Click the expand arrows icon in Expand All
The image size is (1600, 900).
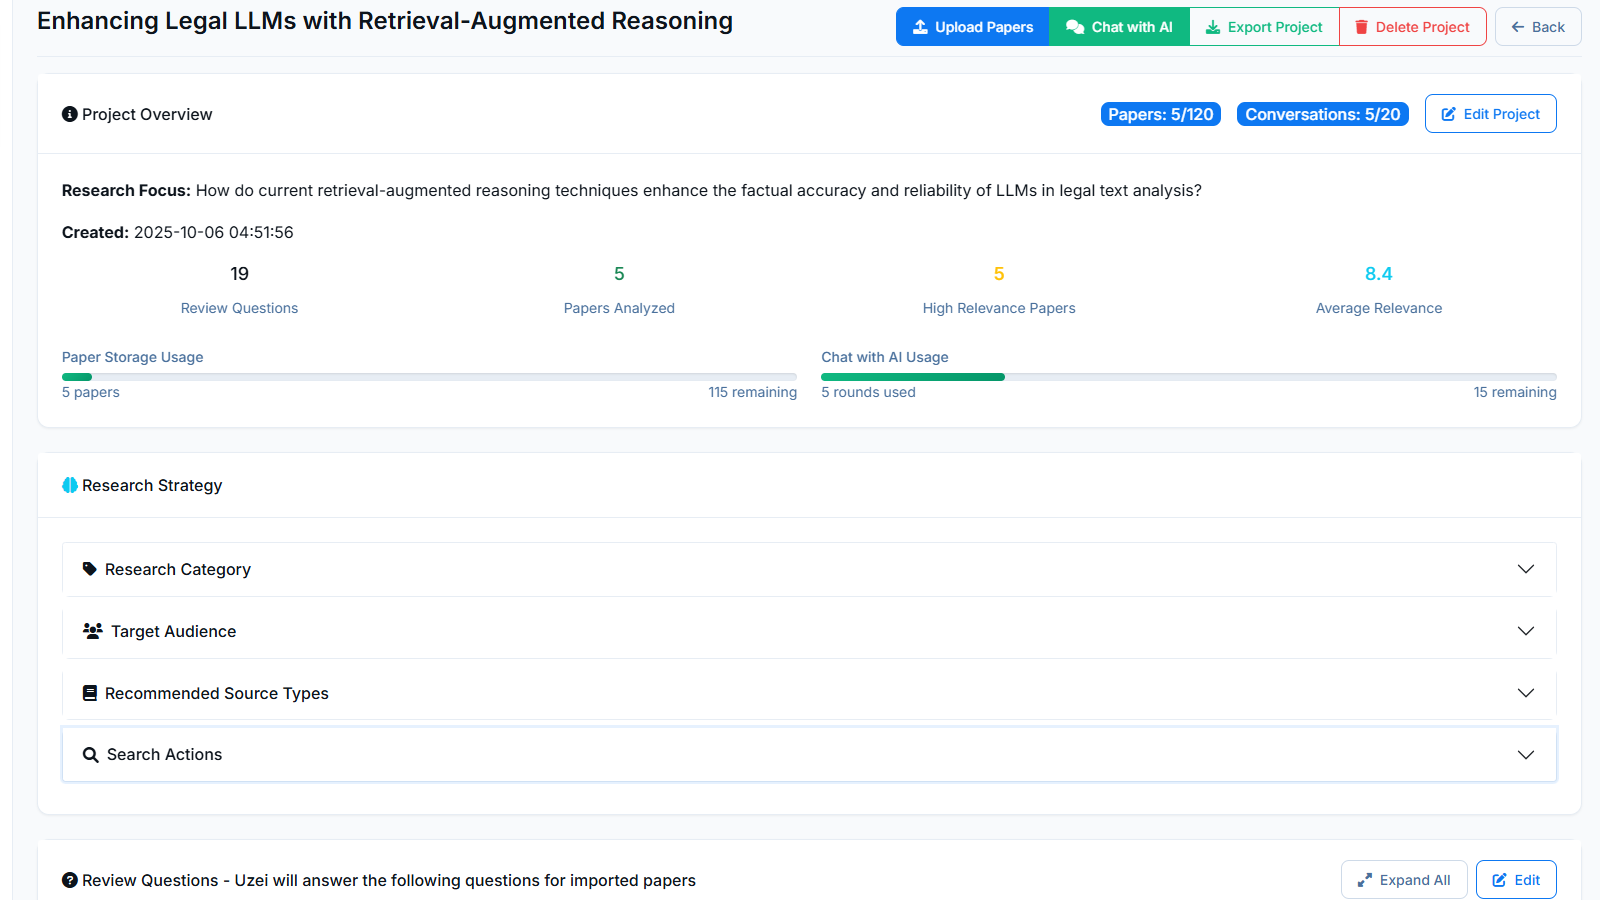[1364, 880]
